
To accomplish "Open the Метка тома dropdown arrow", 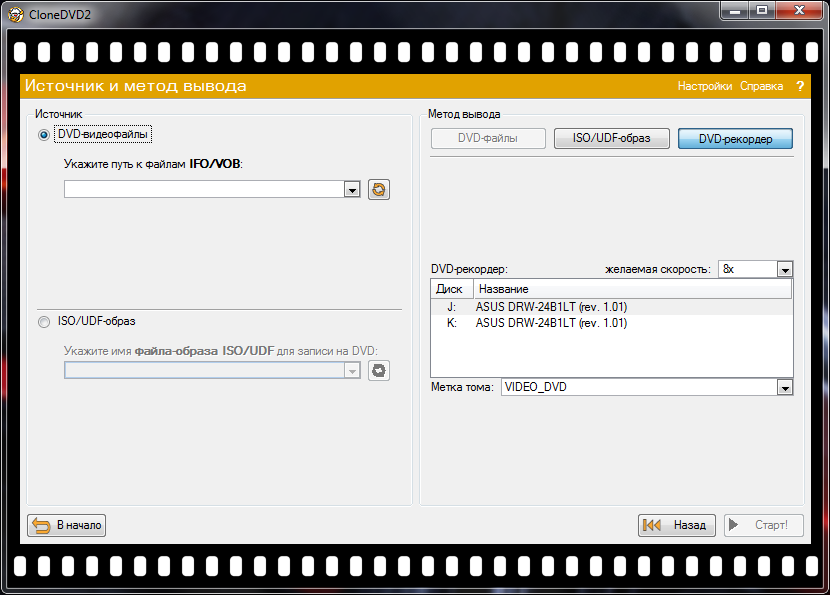I will pyautogui.click(x=785, y=387).
